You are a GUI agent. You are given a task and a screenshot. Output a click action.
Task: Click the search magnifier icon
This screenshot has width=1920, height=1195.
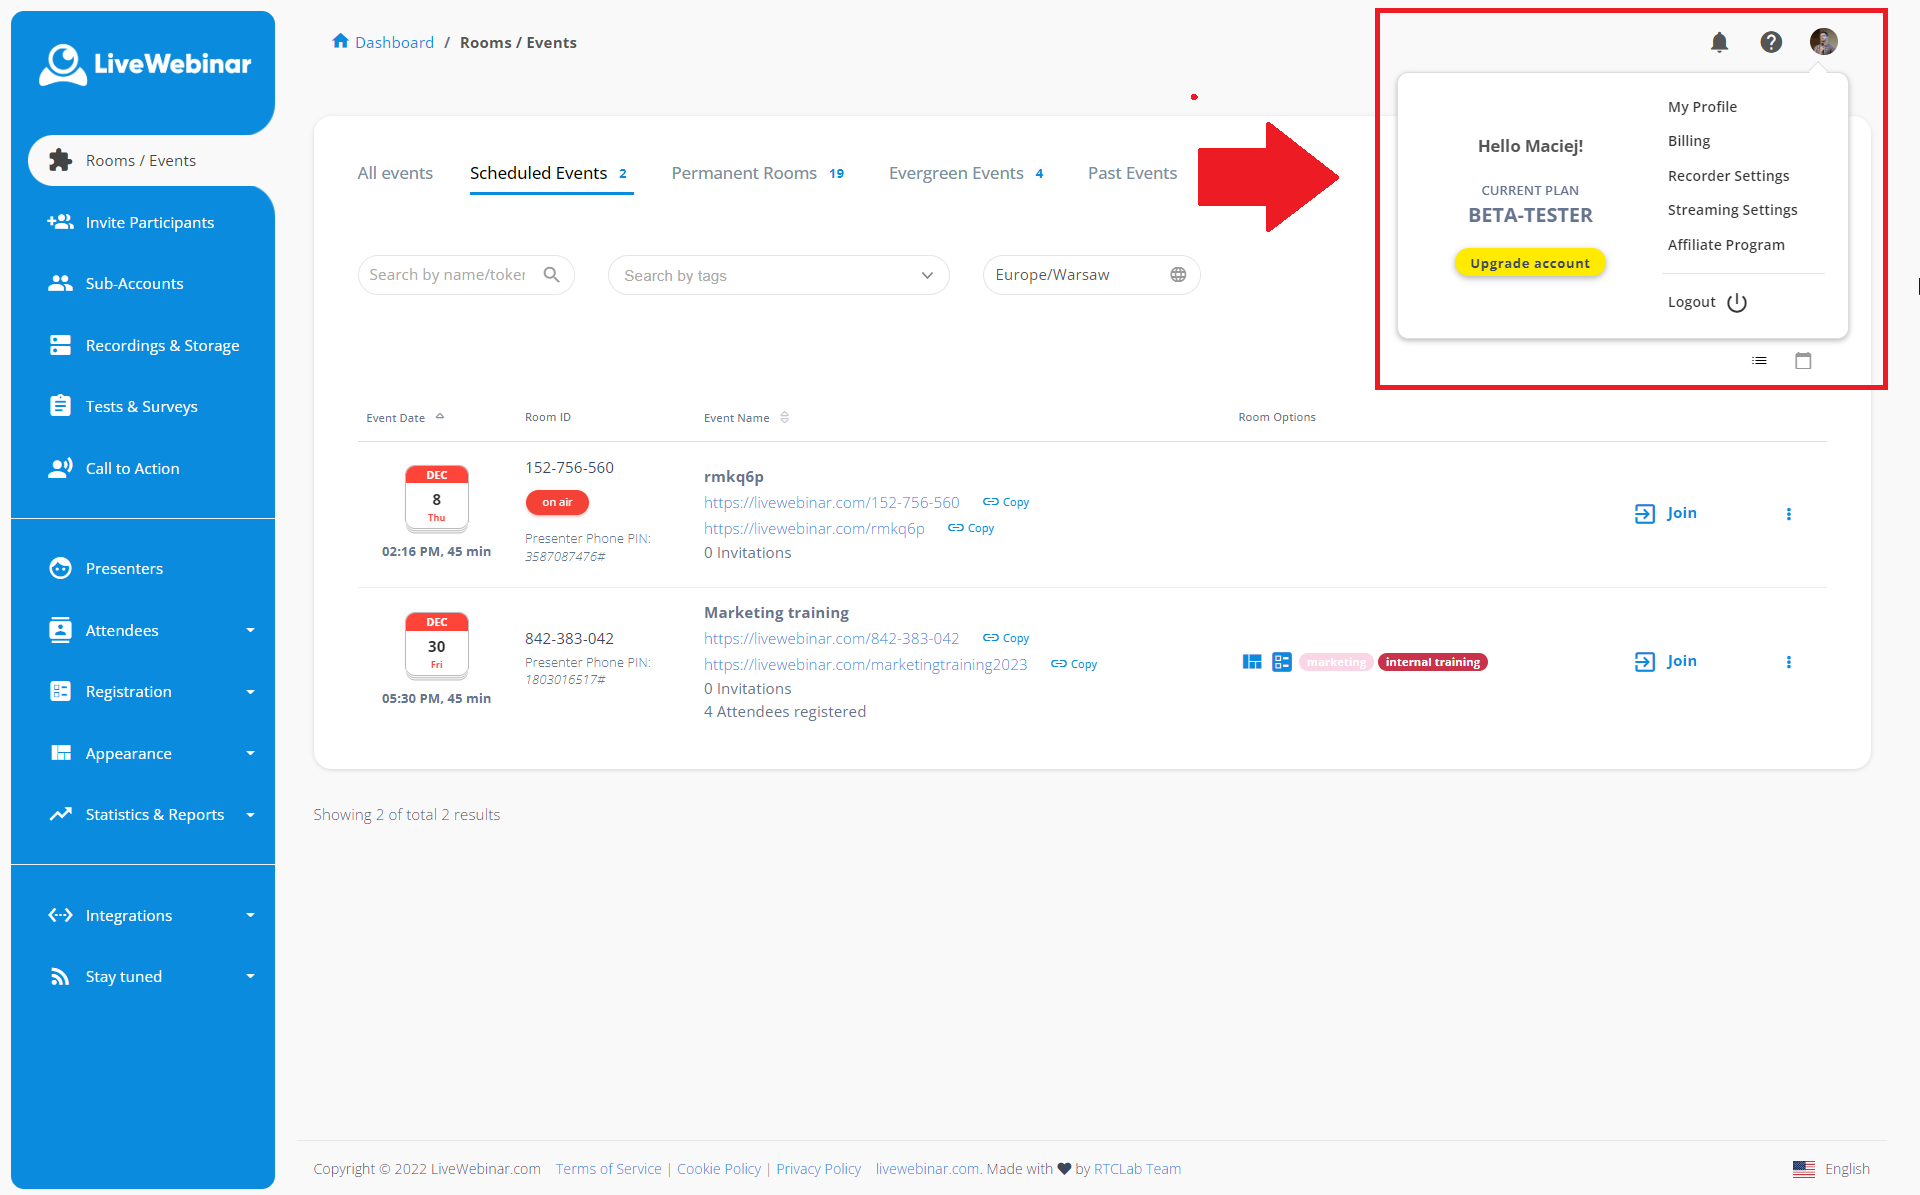click(551, 275)
